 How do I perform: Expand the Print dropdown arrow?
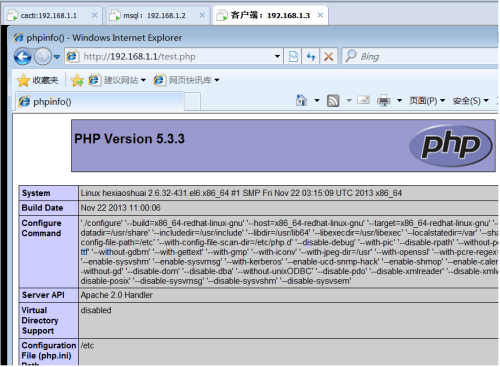(399, 100)
